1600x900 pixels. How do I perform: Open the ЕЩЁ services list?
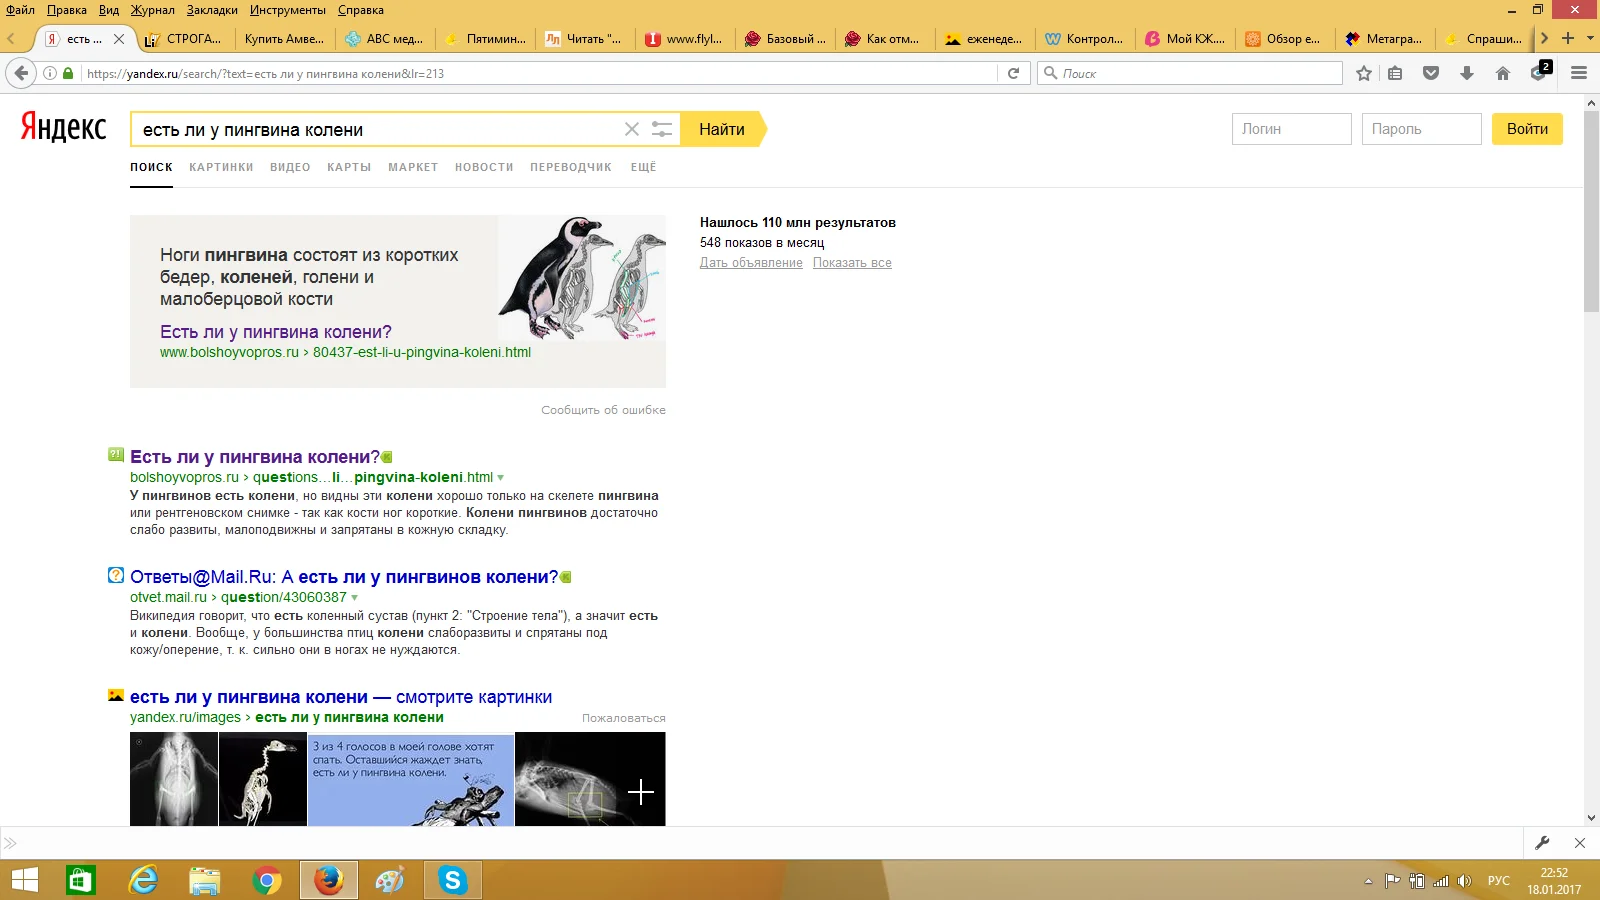(x=643, y=167)
